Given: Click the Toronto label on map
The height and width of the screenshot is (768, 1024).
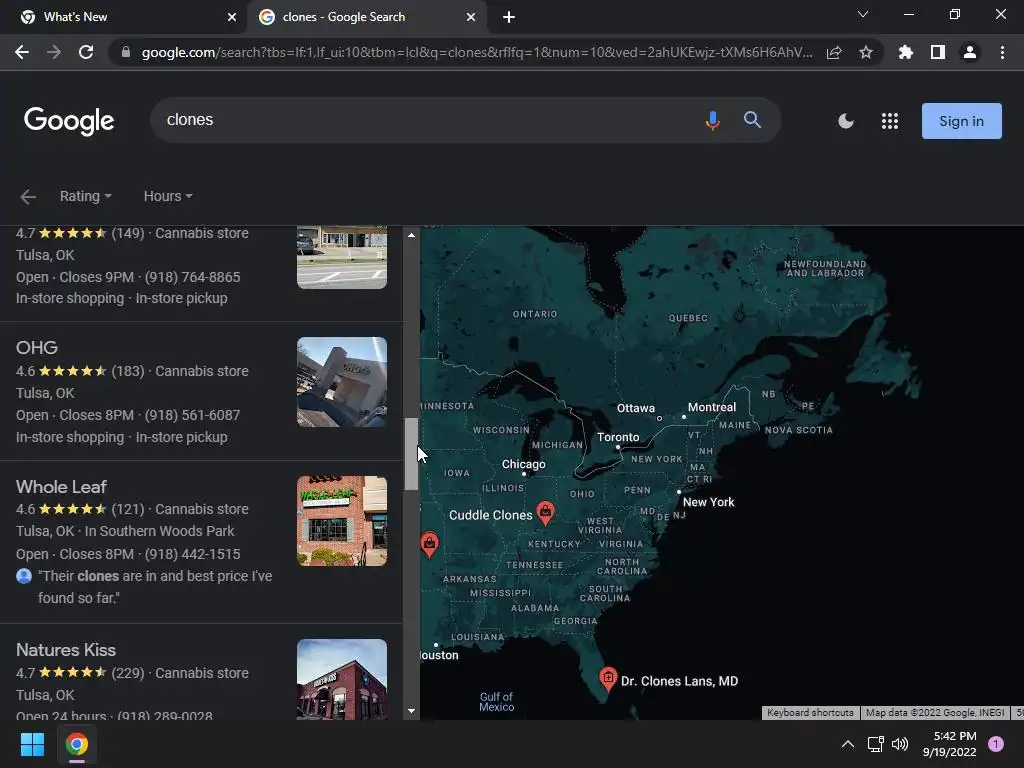Looking at the screenshot, I should 618,438.
